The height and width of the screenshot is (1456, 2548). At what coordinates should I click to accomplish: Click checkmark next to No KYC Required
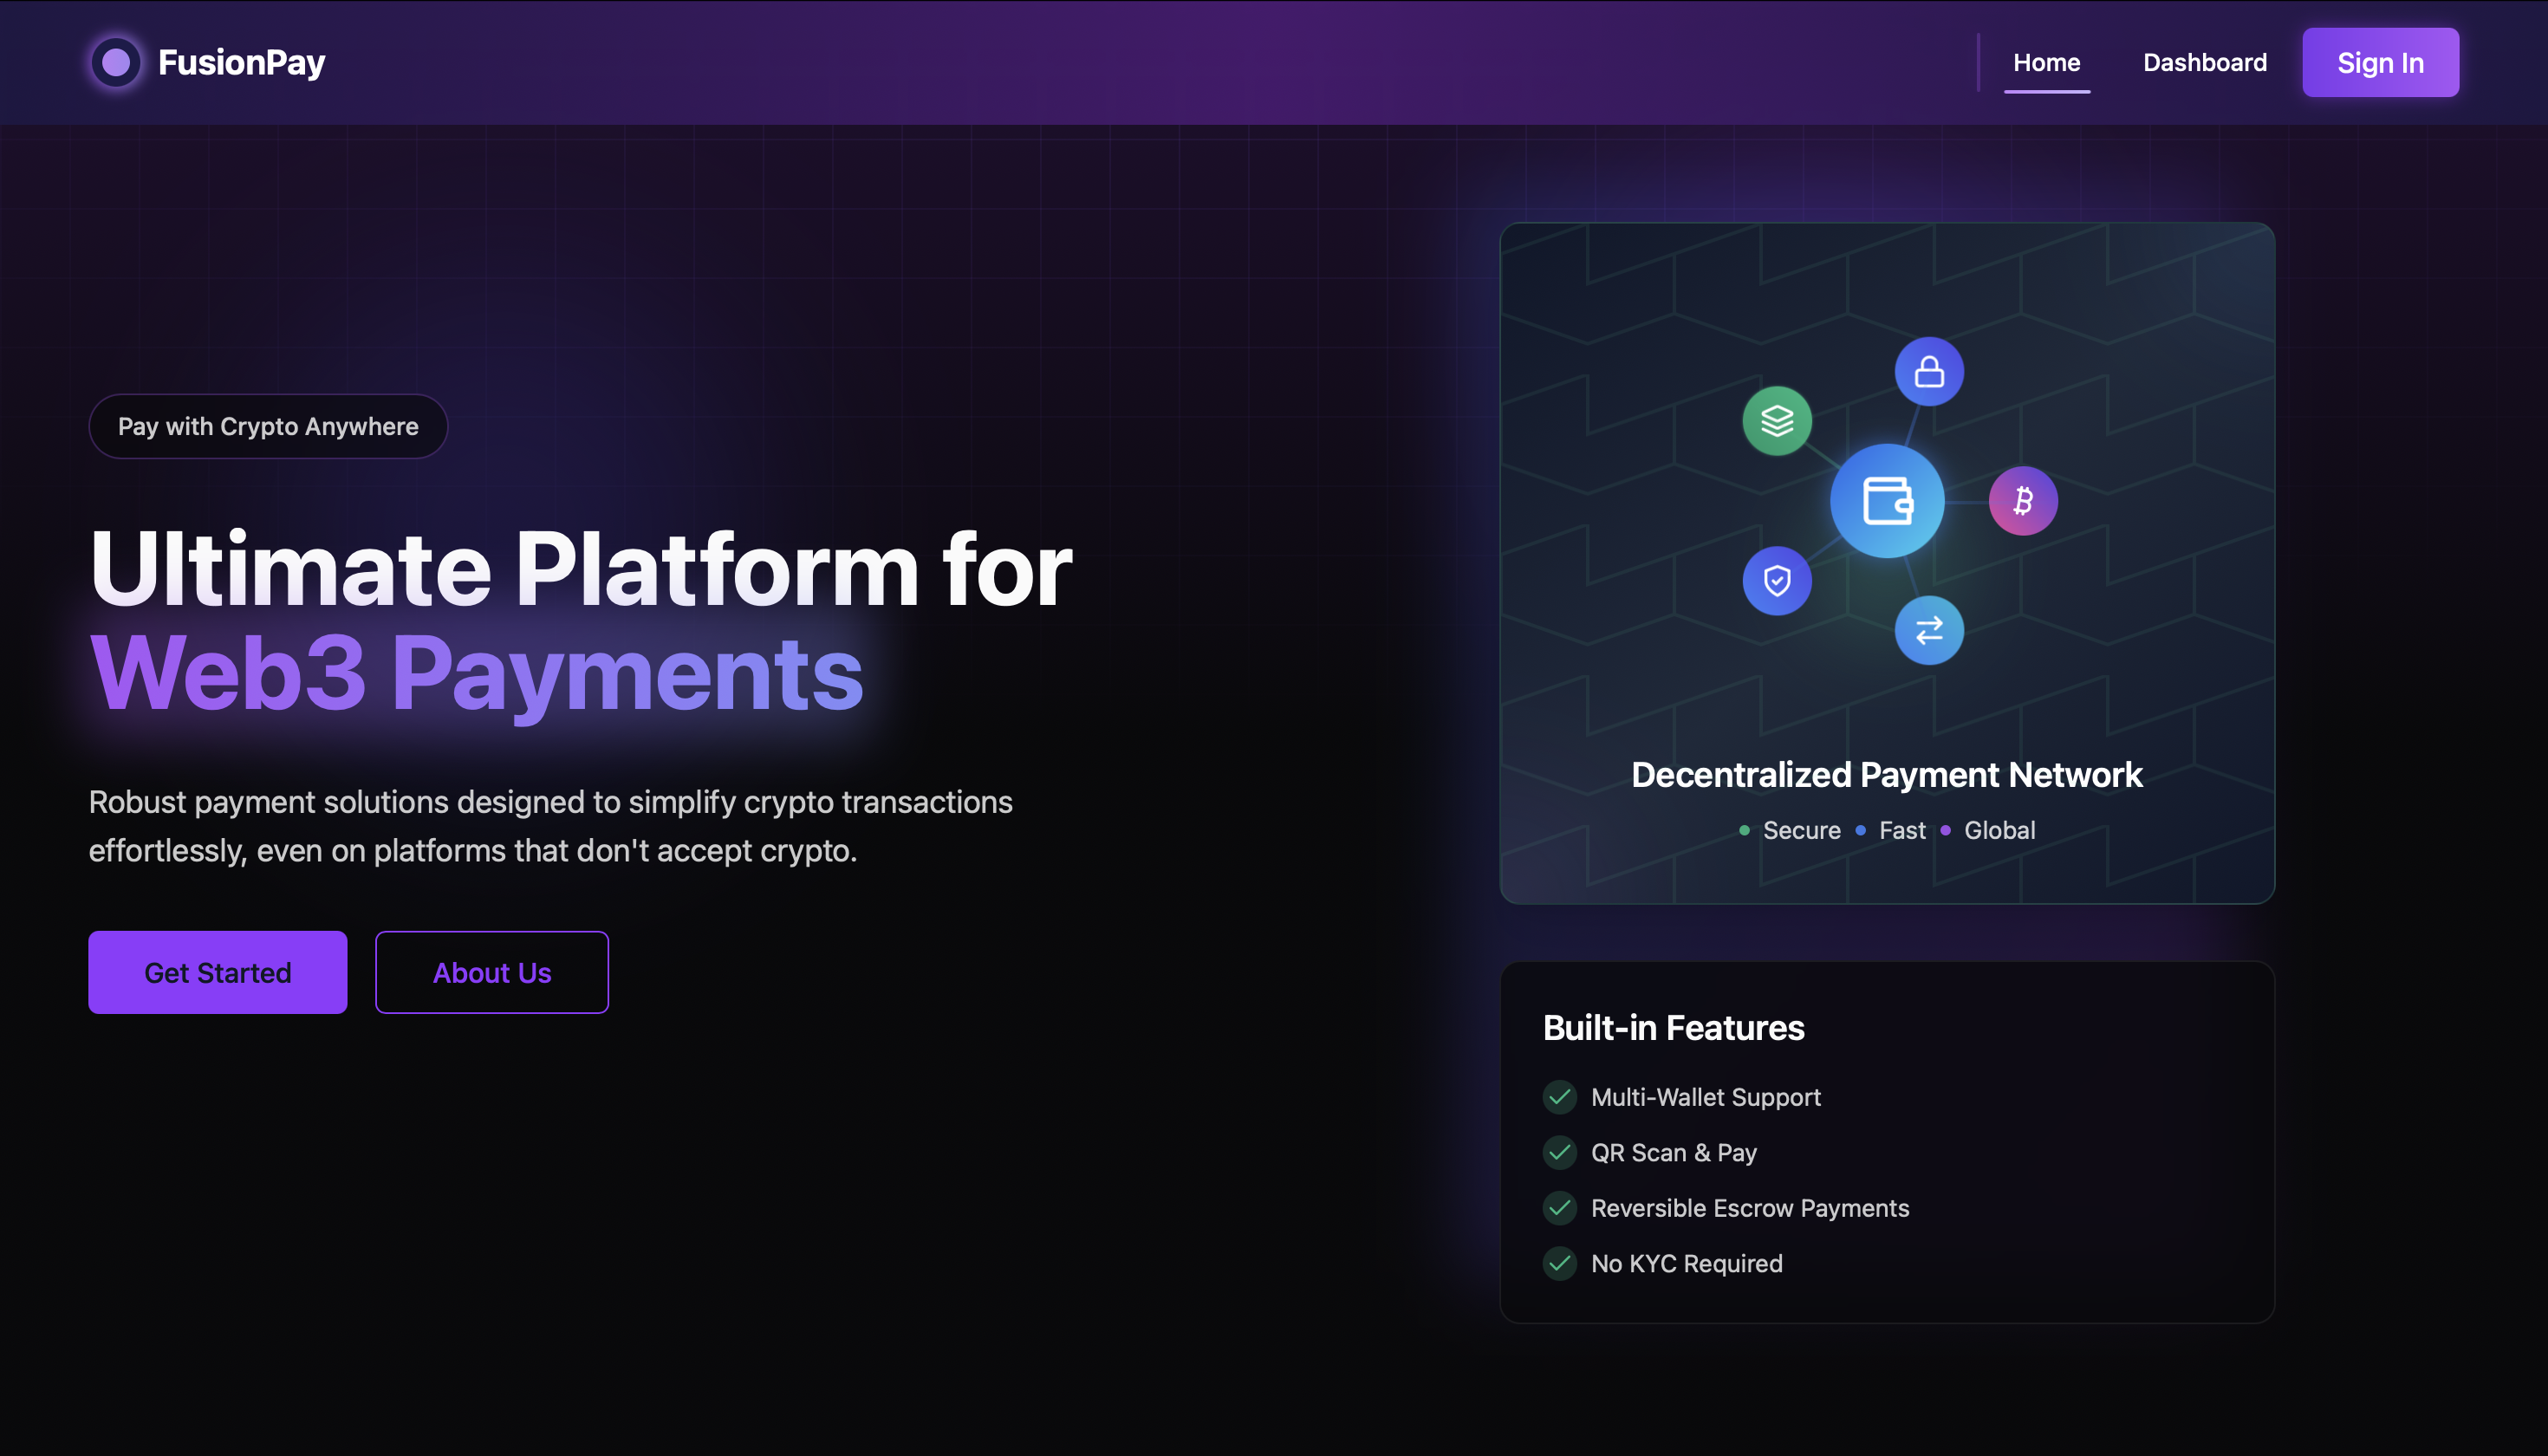tap(1559, 1264)
